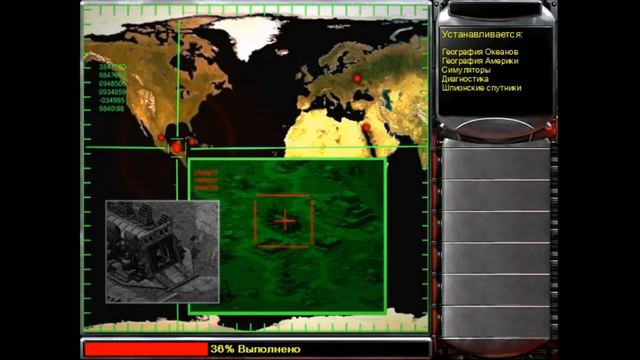
Task: Select 'Диагностика' in install list
Action: point(465,79)
